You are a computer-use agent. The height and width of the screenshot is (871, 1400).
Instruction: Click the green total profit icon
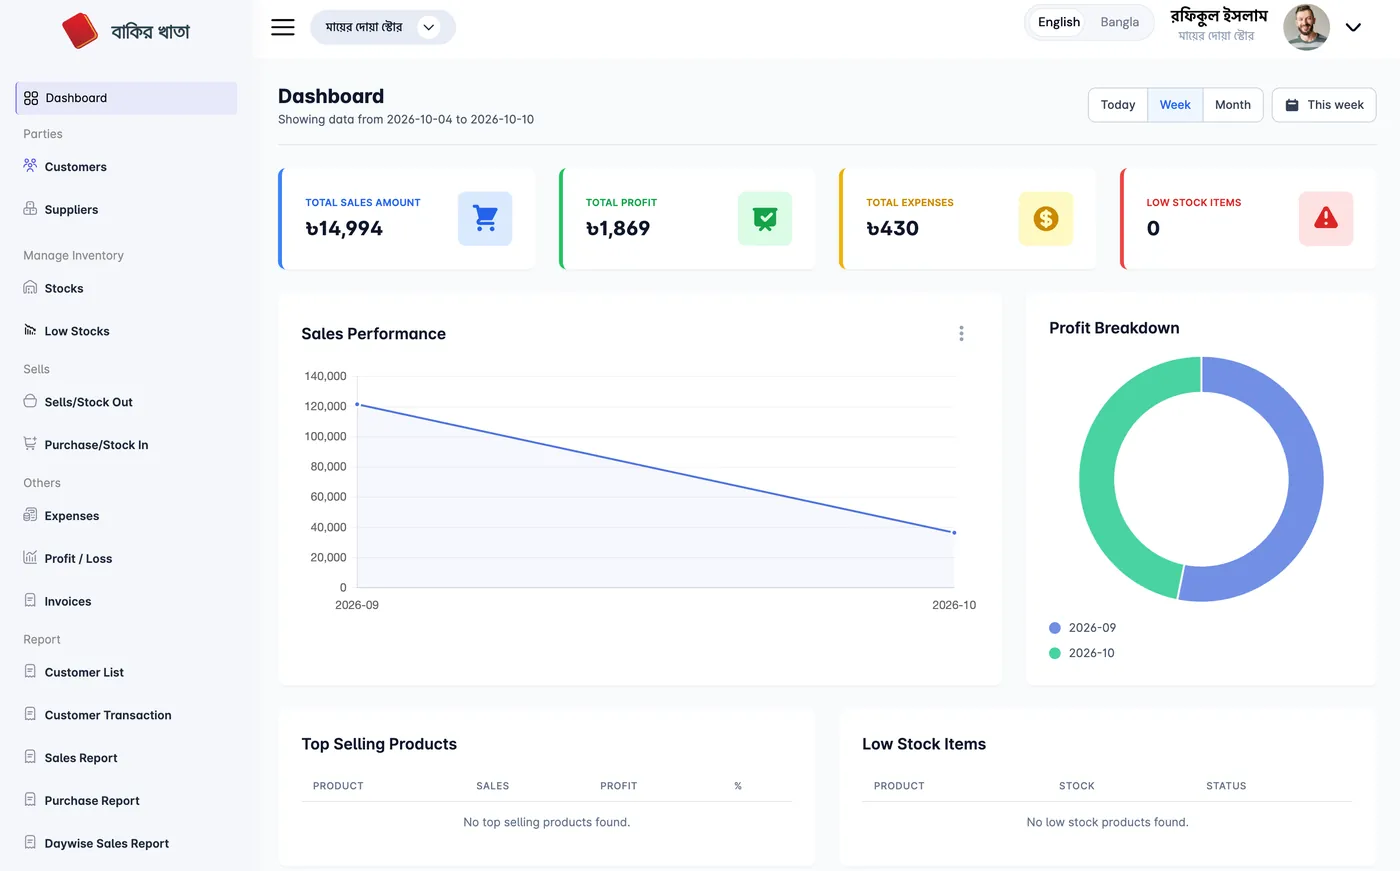click(x=765, y=218)
